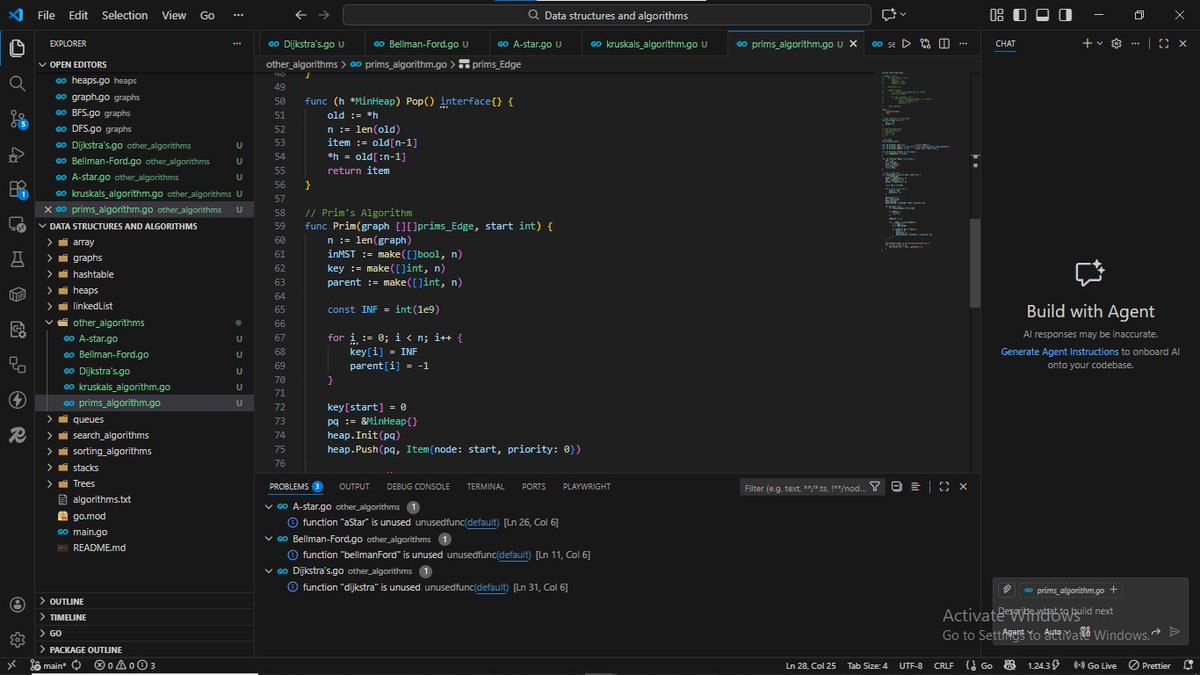Open README.md in the explorer tree
Viewport: 1200px width, 675px height.
(x=98, y=548)
